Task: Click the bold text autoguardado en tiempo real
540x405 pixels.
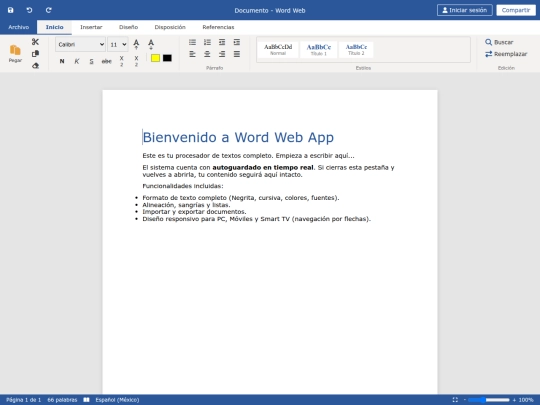Action: coord(263,167)
